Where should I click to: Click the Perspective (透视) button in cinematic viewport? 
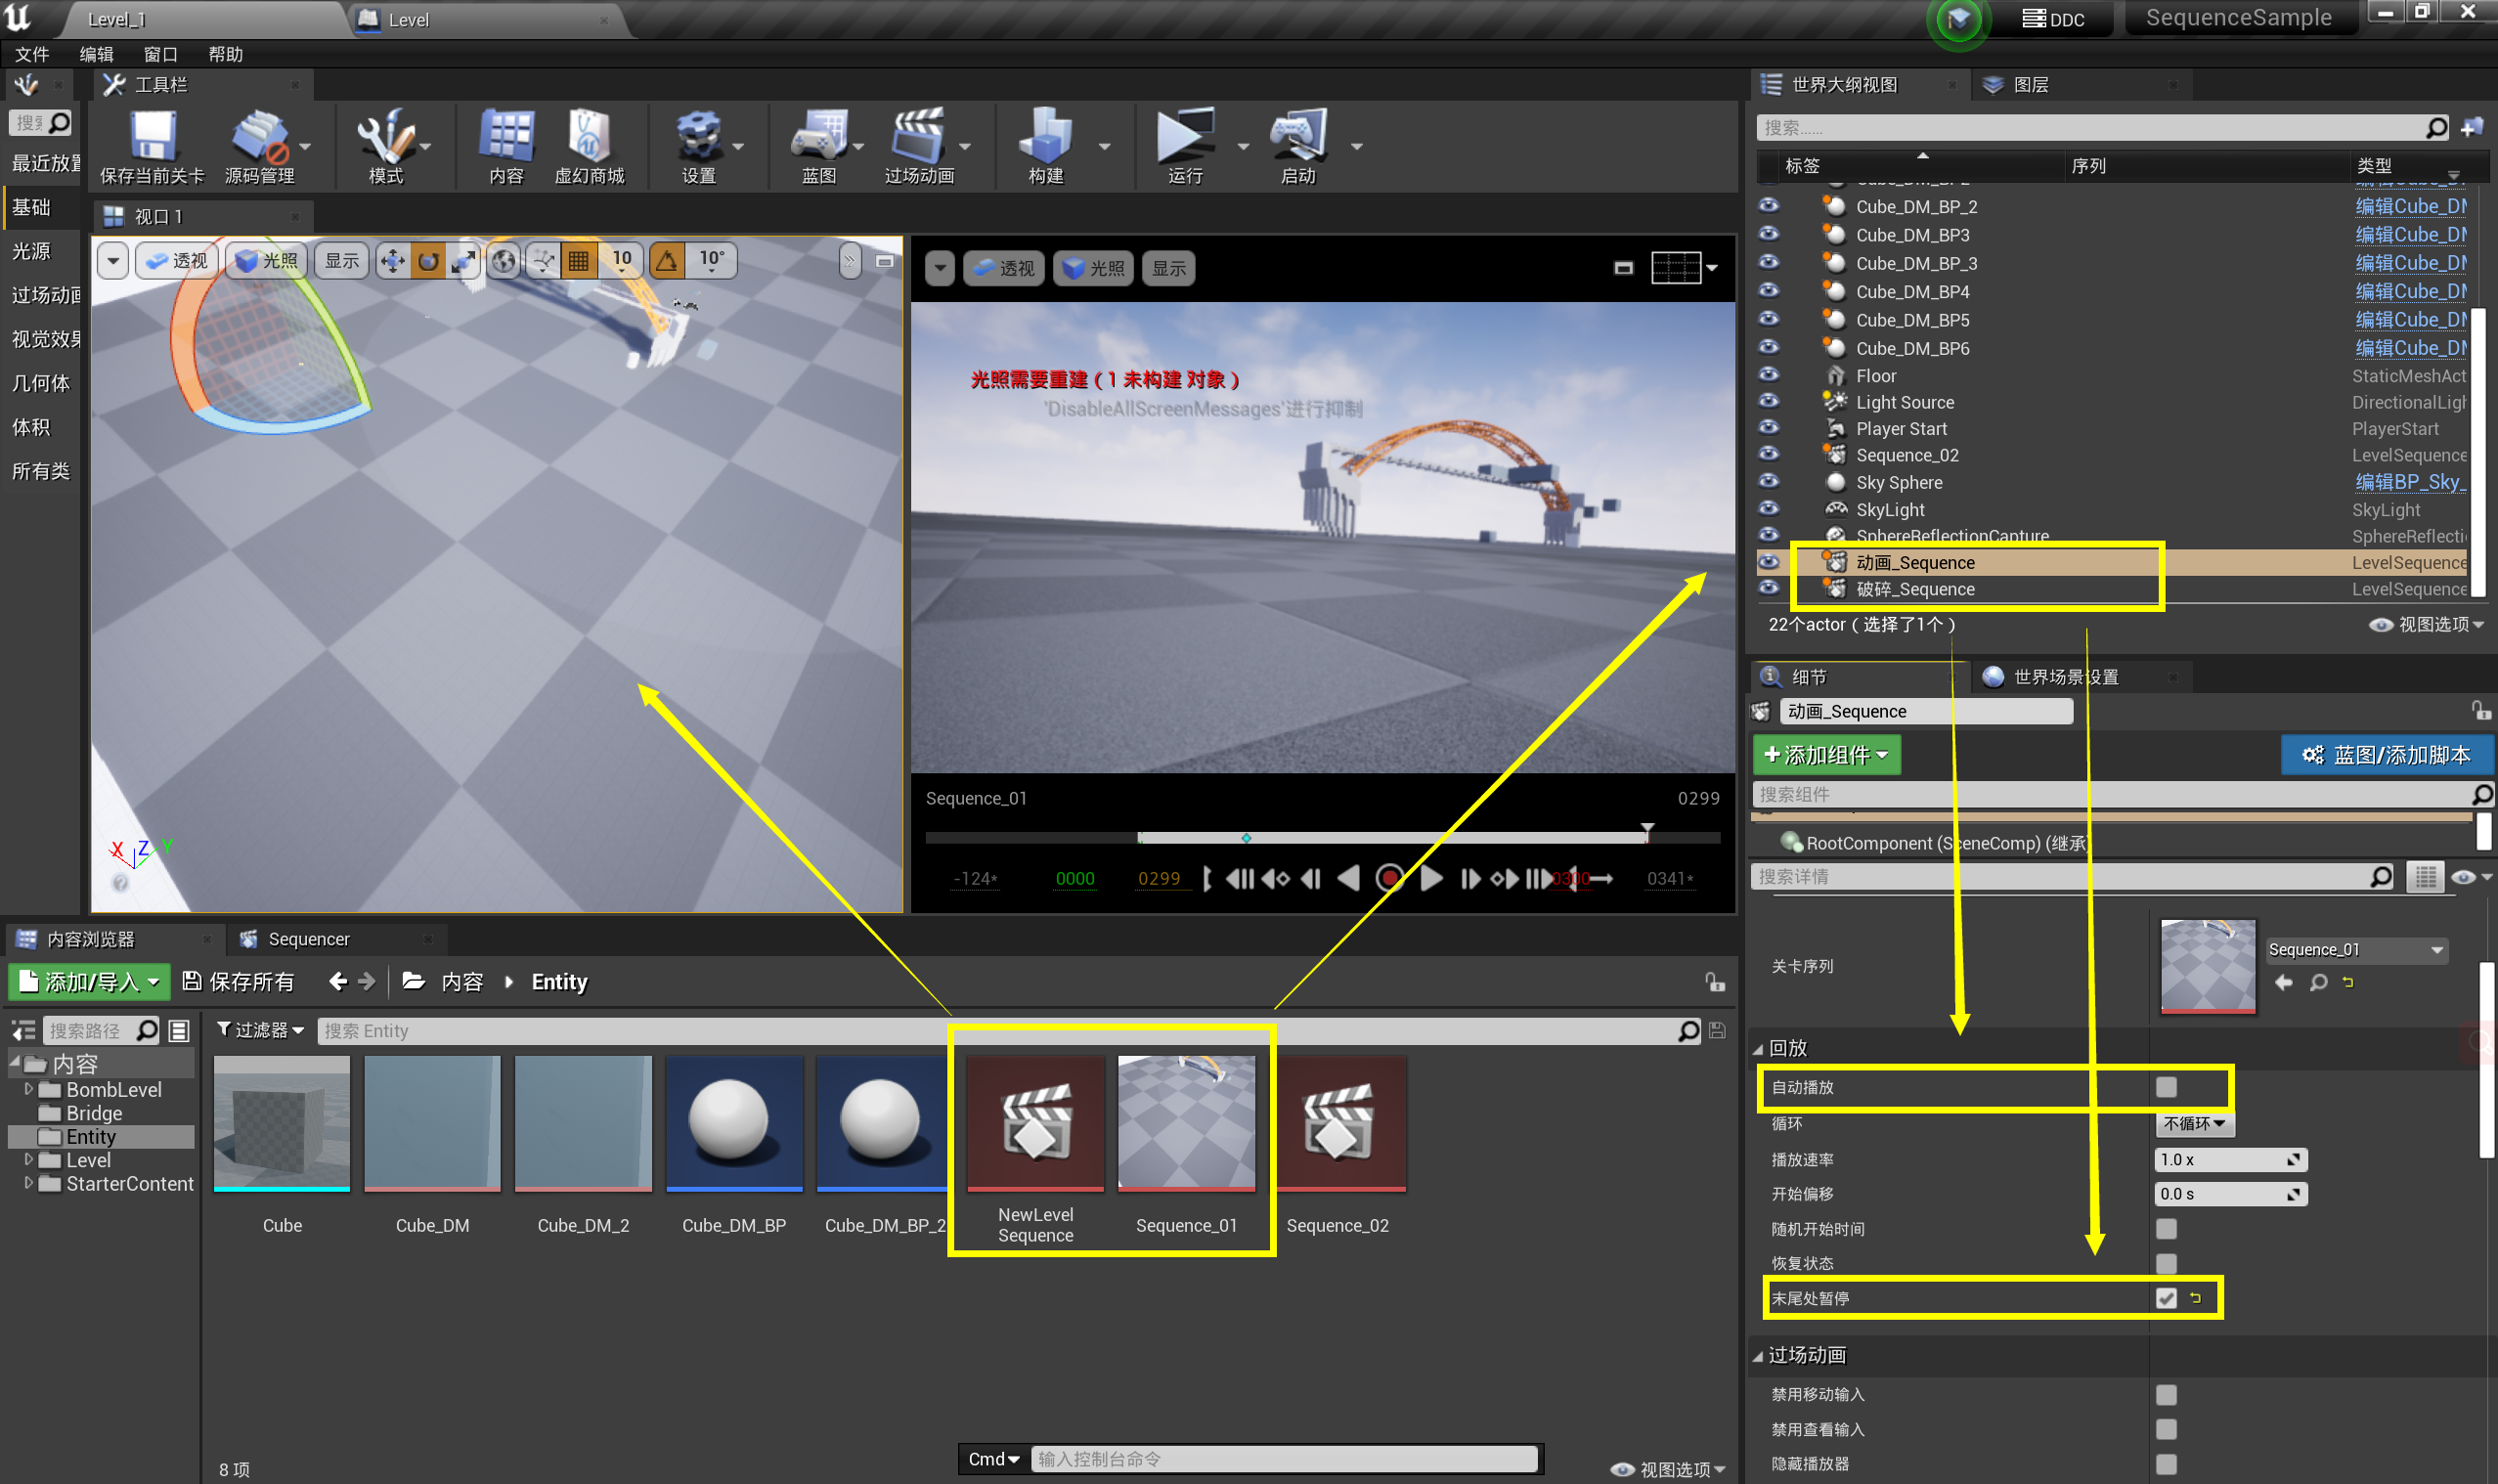click(x=1004, y=268)
